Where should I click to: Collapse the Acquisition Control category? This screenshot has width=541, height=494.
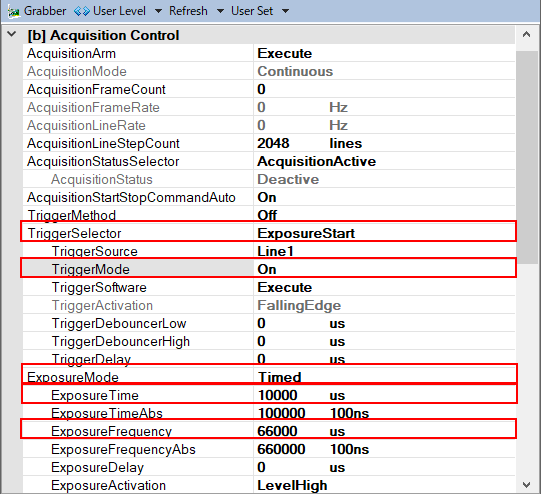[12, 34]
